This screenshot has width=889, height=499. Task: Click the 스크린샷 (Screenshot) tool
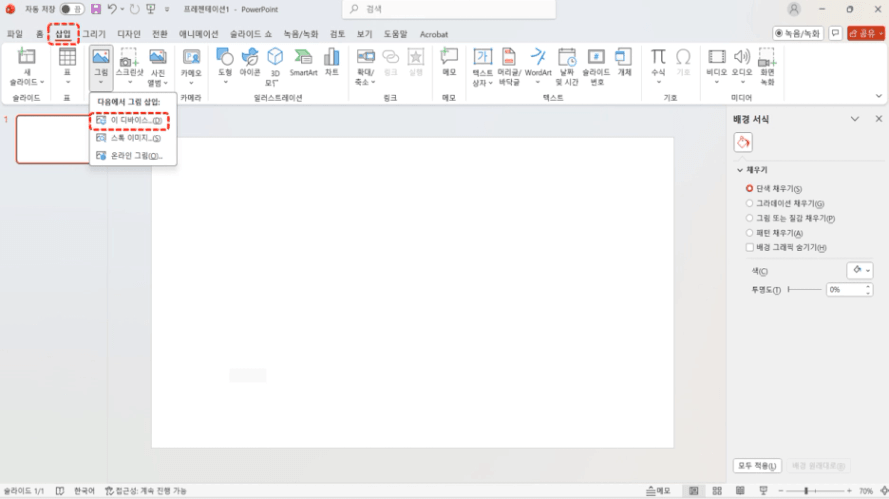[x=129, y=62]
